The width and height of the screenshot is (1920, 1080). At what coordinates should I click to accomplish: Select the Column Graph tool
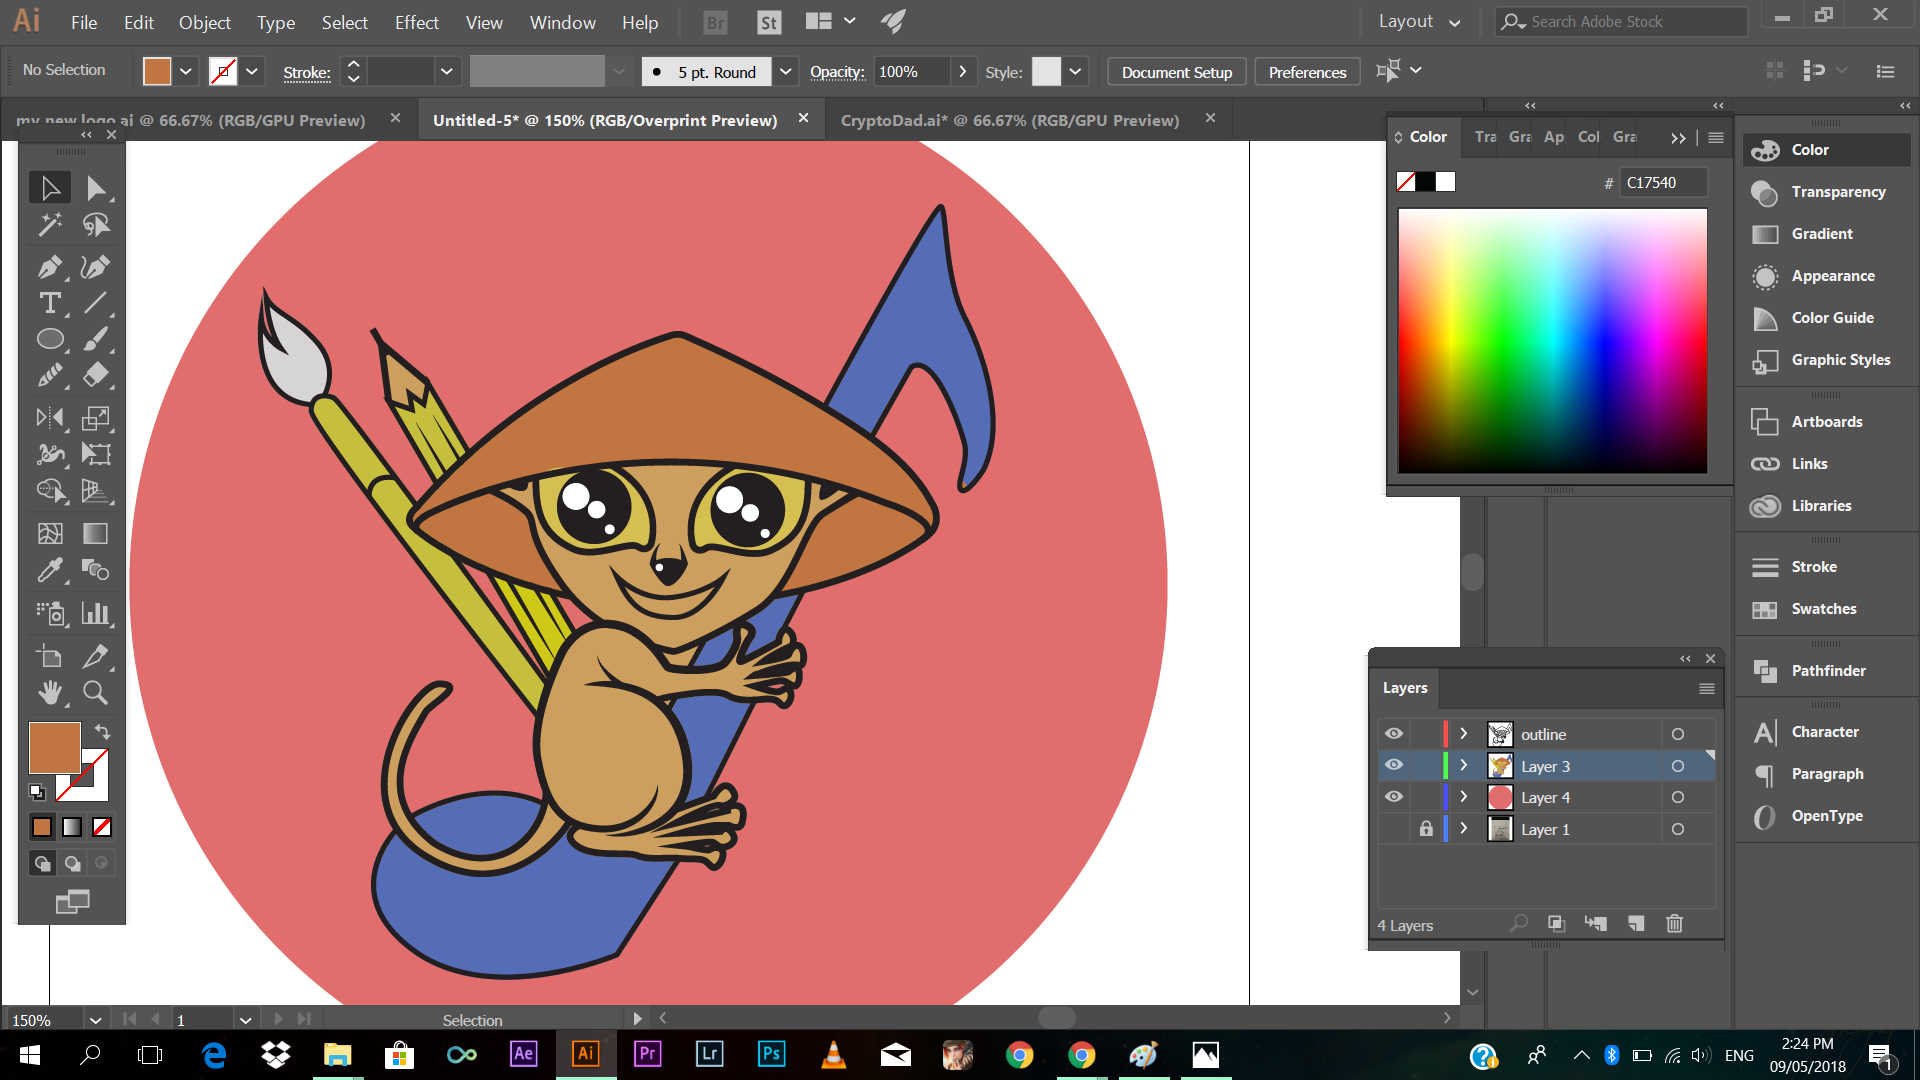[95, 613]
